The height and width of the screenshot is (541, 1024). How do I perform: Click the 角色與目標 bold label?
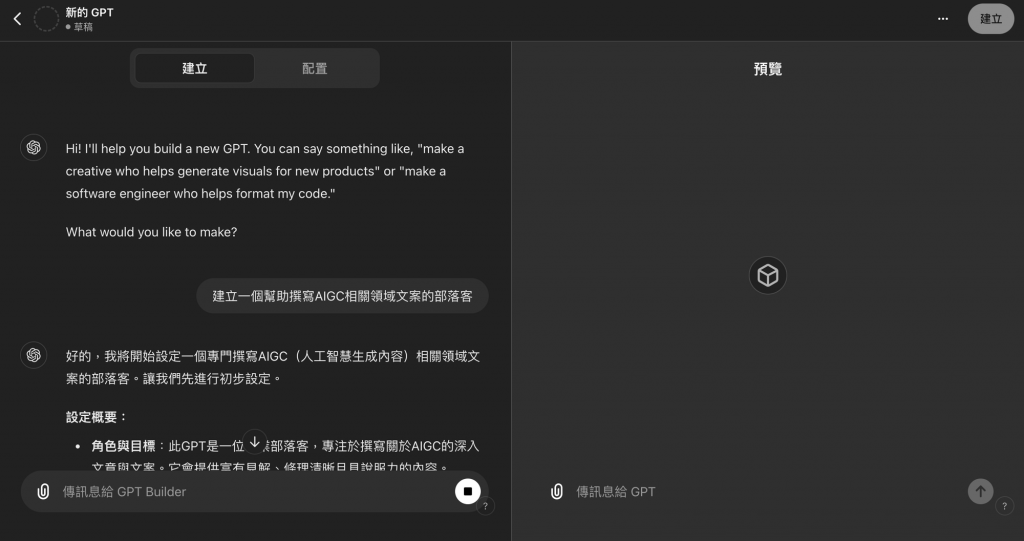pyautogui.click(x=123, y=446)
